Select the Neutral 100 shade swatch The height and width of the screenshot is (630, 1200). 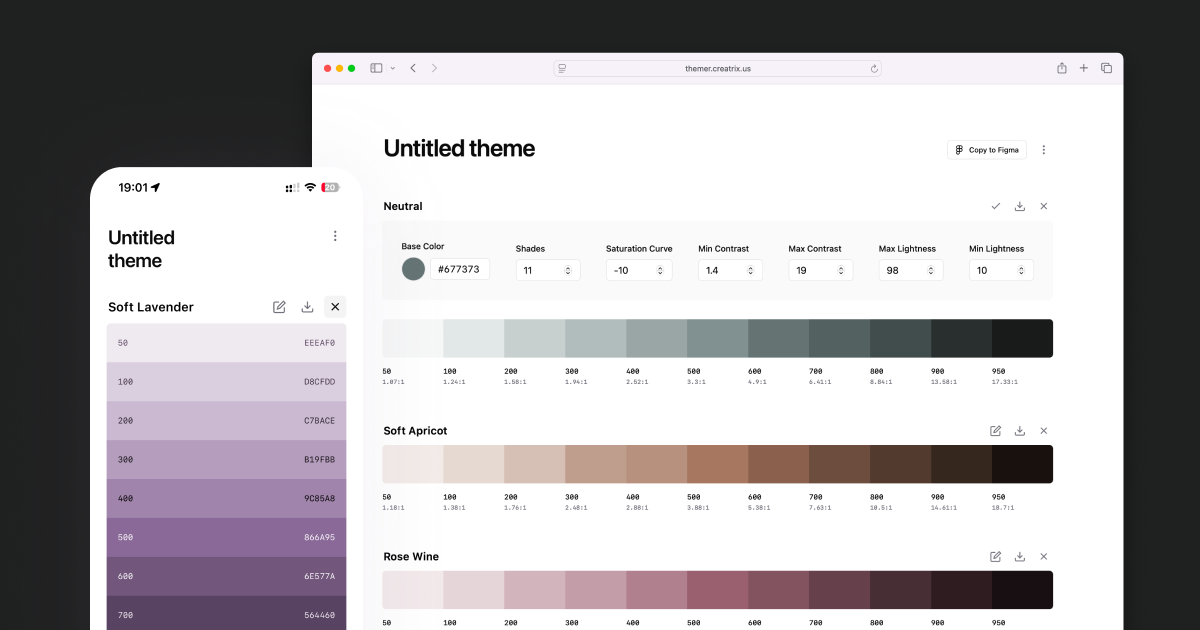pyautogui.click(x=473, y=338)
